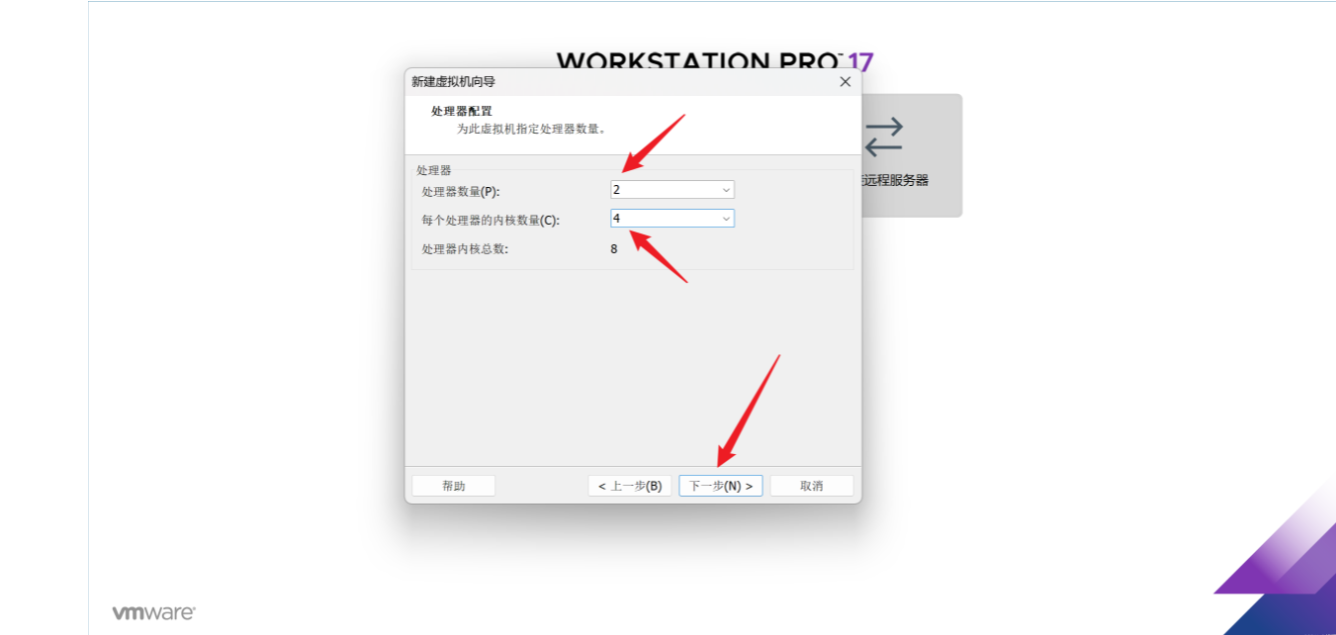The height and width of the screenshot is (635, 1336).
Task: Close the 新建虚拟机向导 dialog with X
Action: coord(845,82)
